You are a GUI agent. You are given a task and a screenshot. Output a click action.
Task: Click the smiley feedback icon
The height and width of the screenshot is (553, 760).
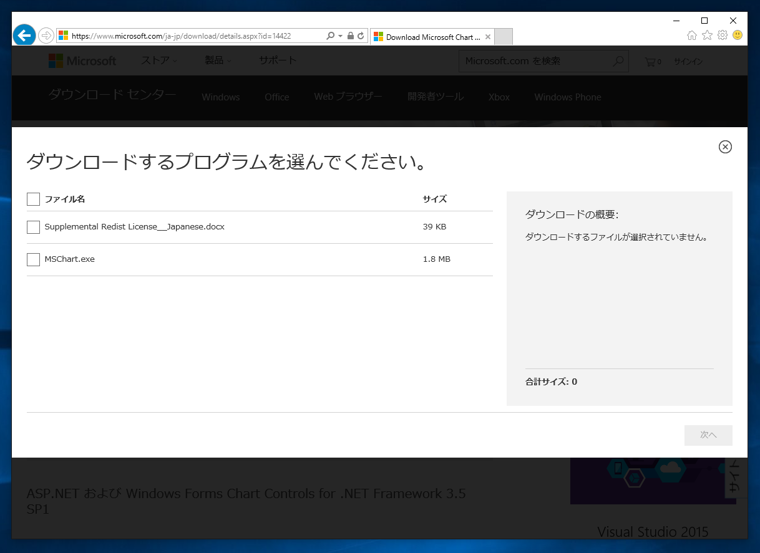click(738, 35)
